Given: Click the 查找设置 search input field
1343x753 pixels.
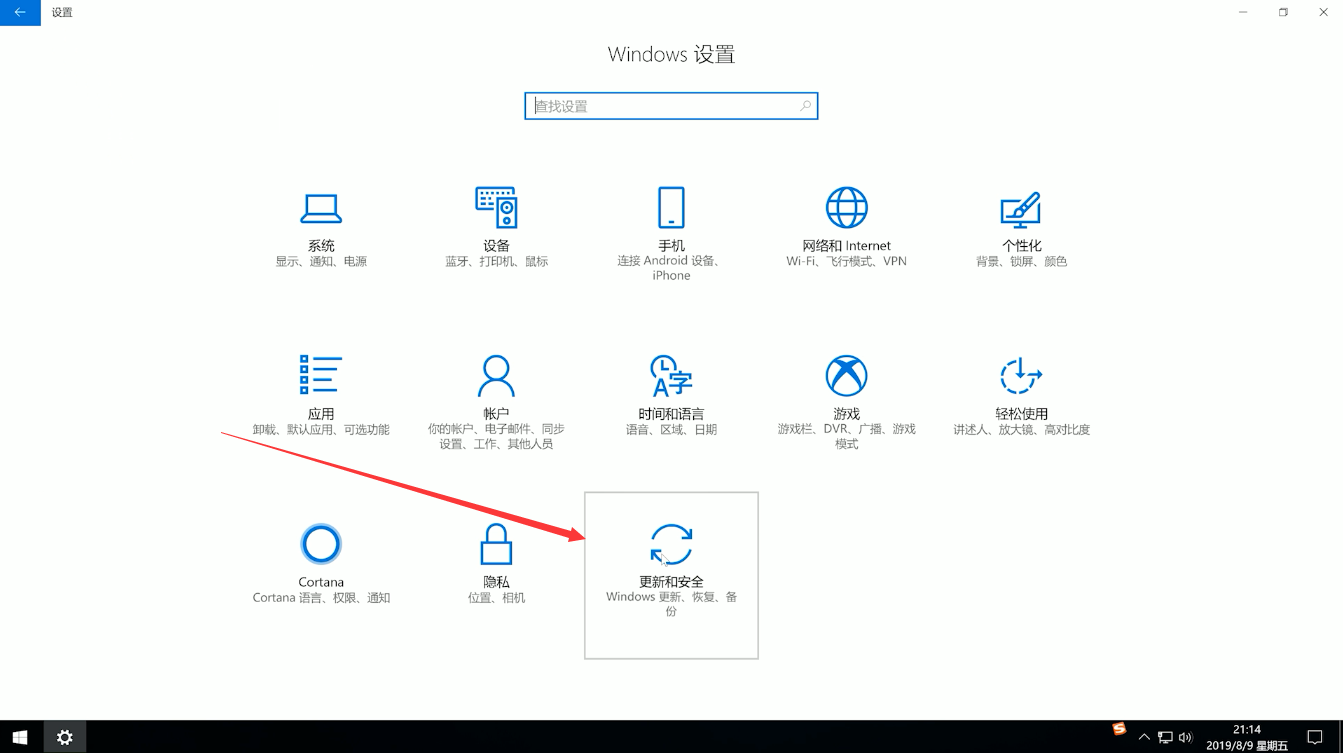Looking at the screenshot, I should click(x=671, y=106).
